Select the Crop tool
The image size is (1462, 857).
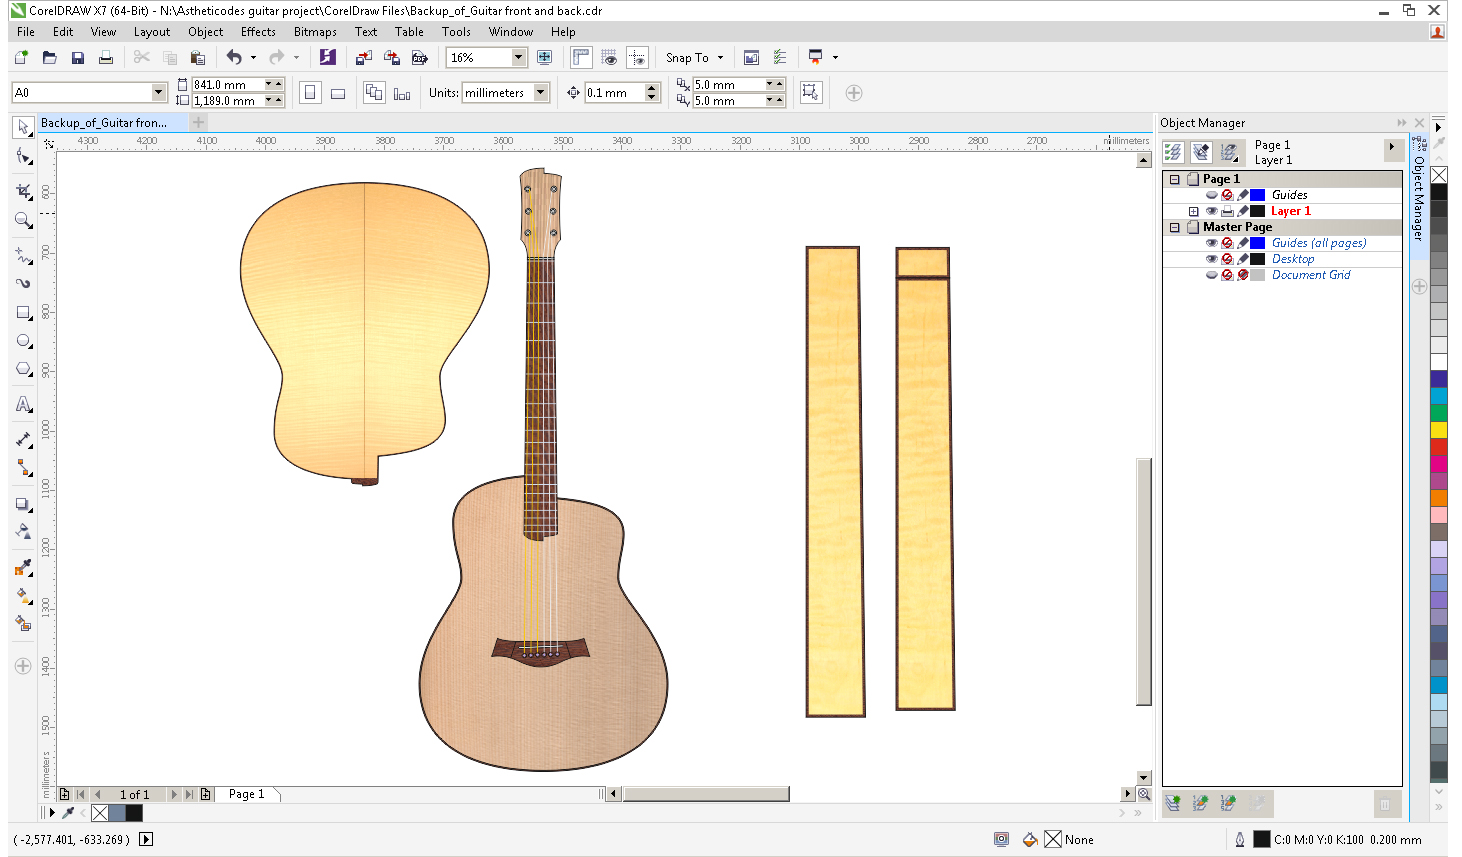23,190
